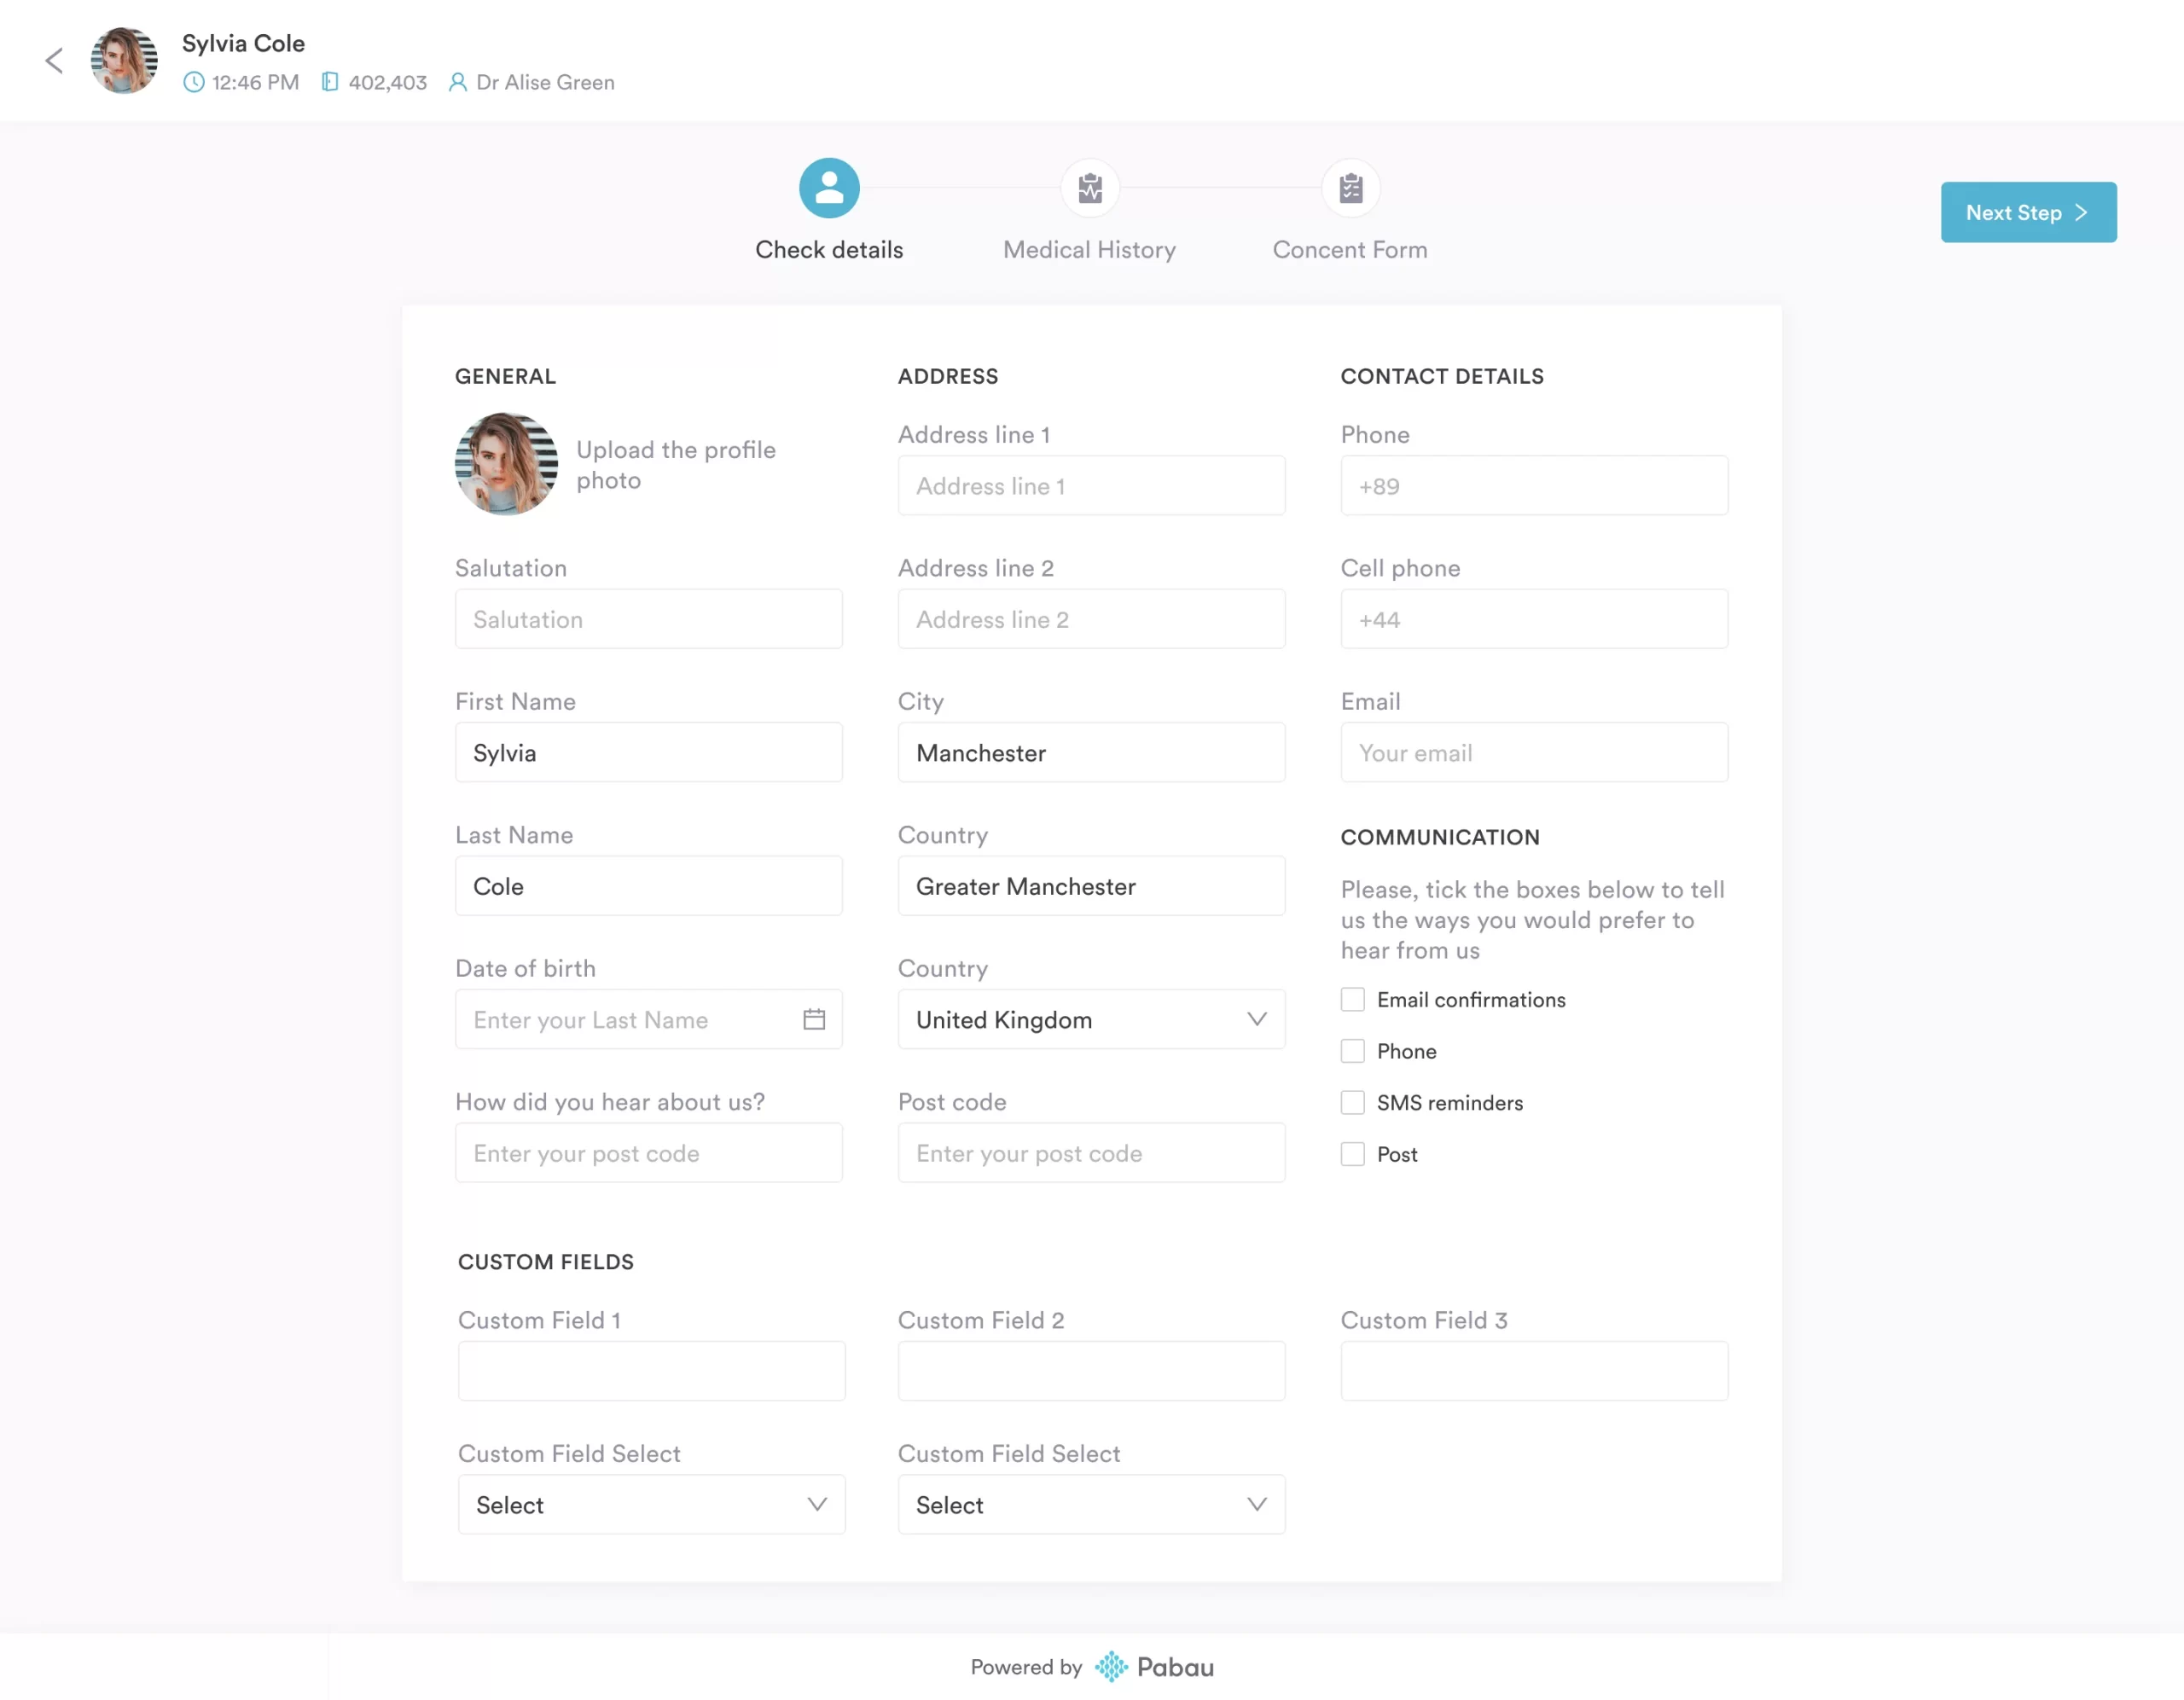Screen dimensions: 2184x1700
Task: Click the person icon next to Dr Alise Green
Action: click(x=458, y=83)
